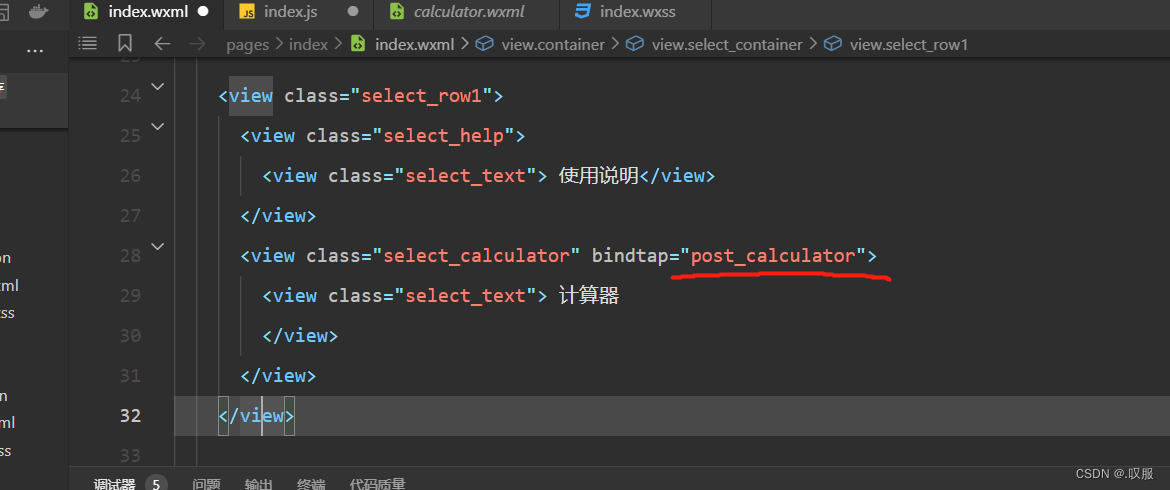Open the 代码质量 panel tab
The height and width of the screenshot is (490, 1170).
[378, 483]
